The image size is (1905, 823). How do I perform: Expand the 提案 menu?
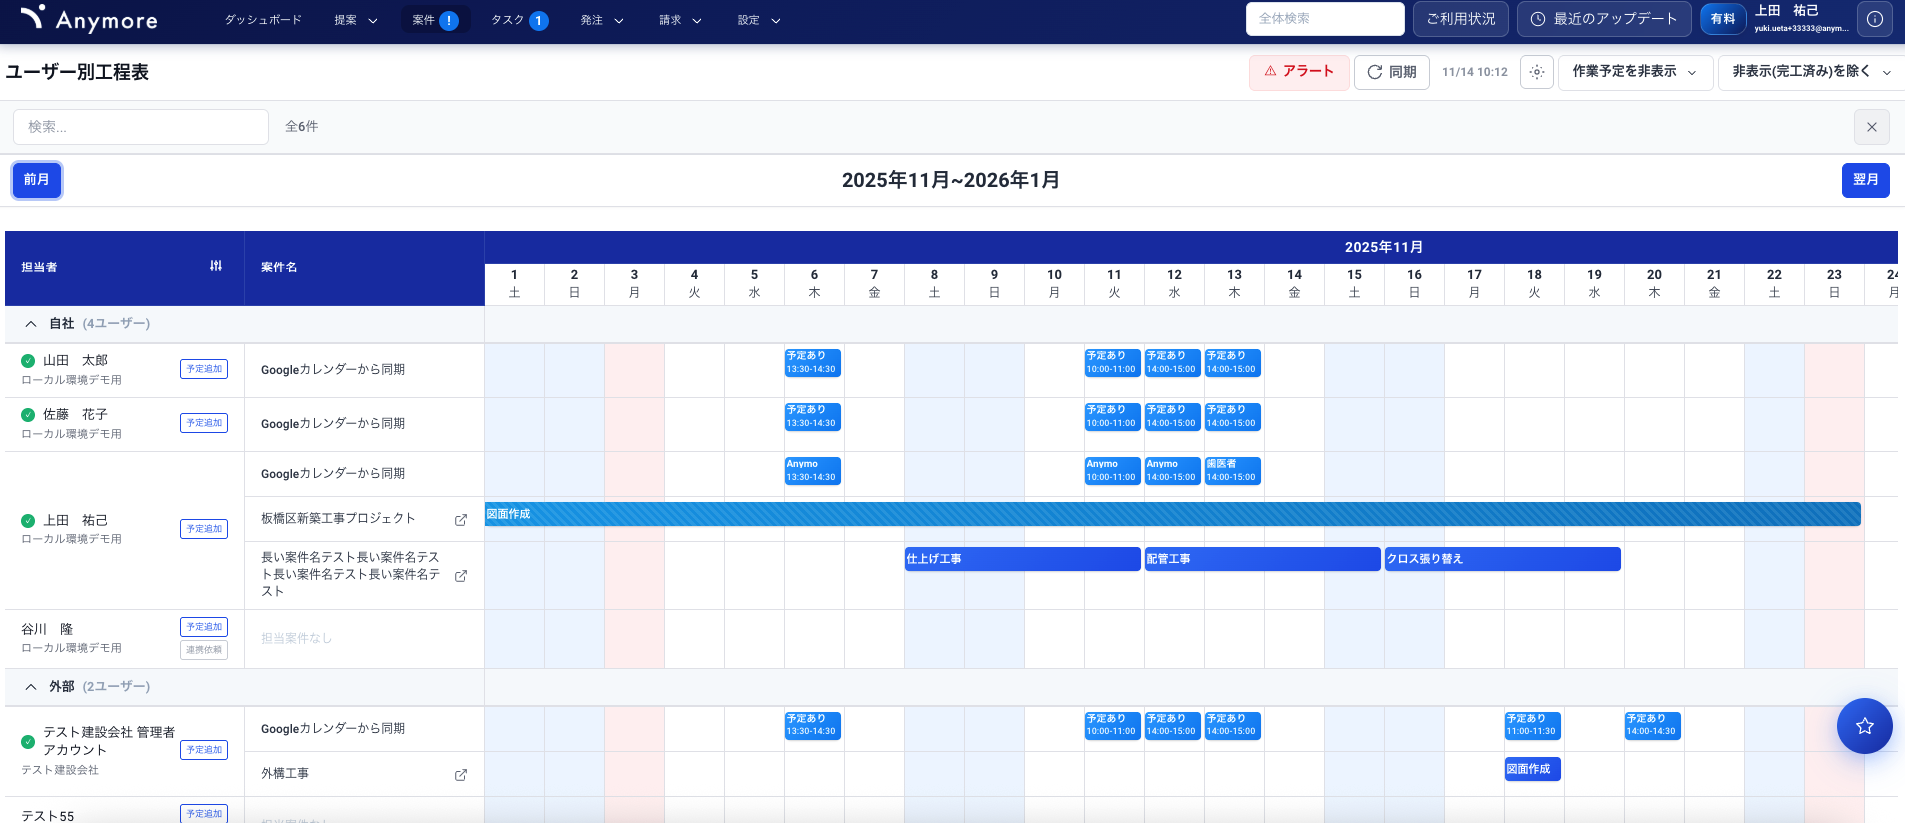[x=355, y=20]
